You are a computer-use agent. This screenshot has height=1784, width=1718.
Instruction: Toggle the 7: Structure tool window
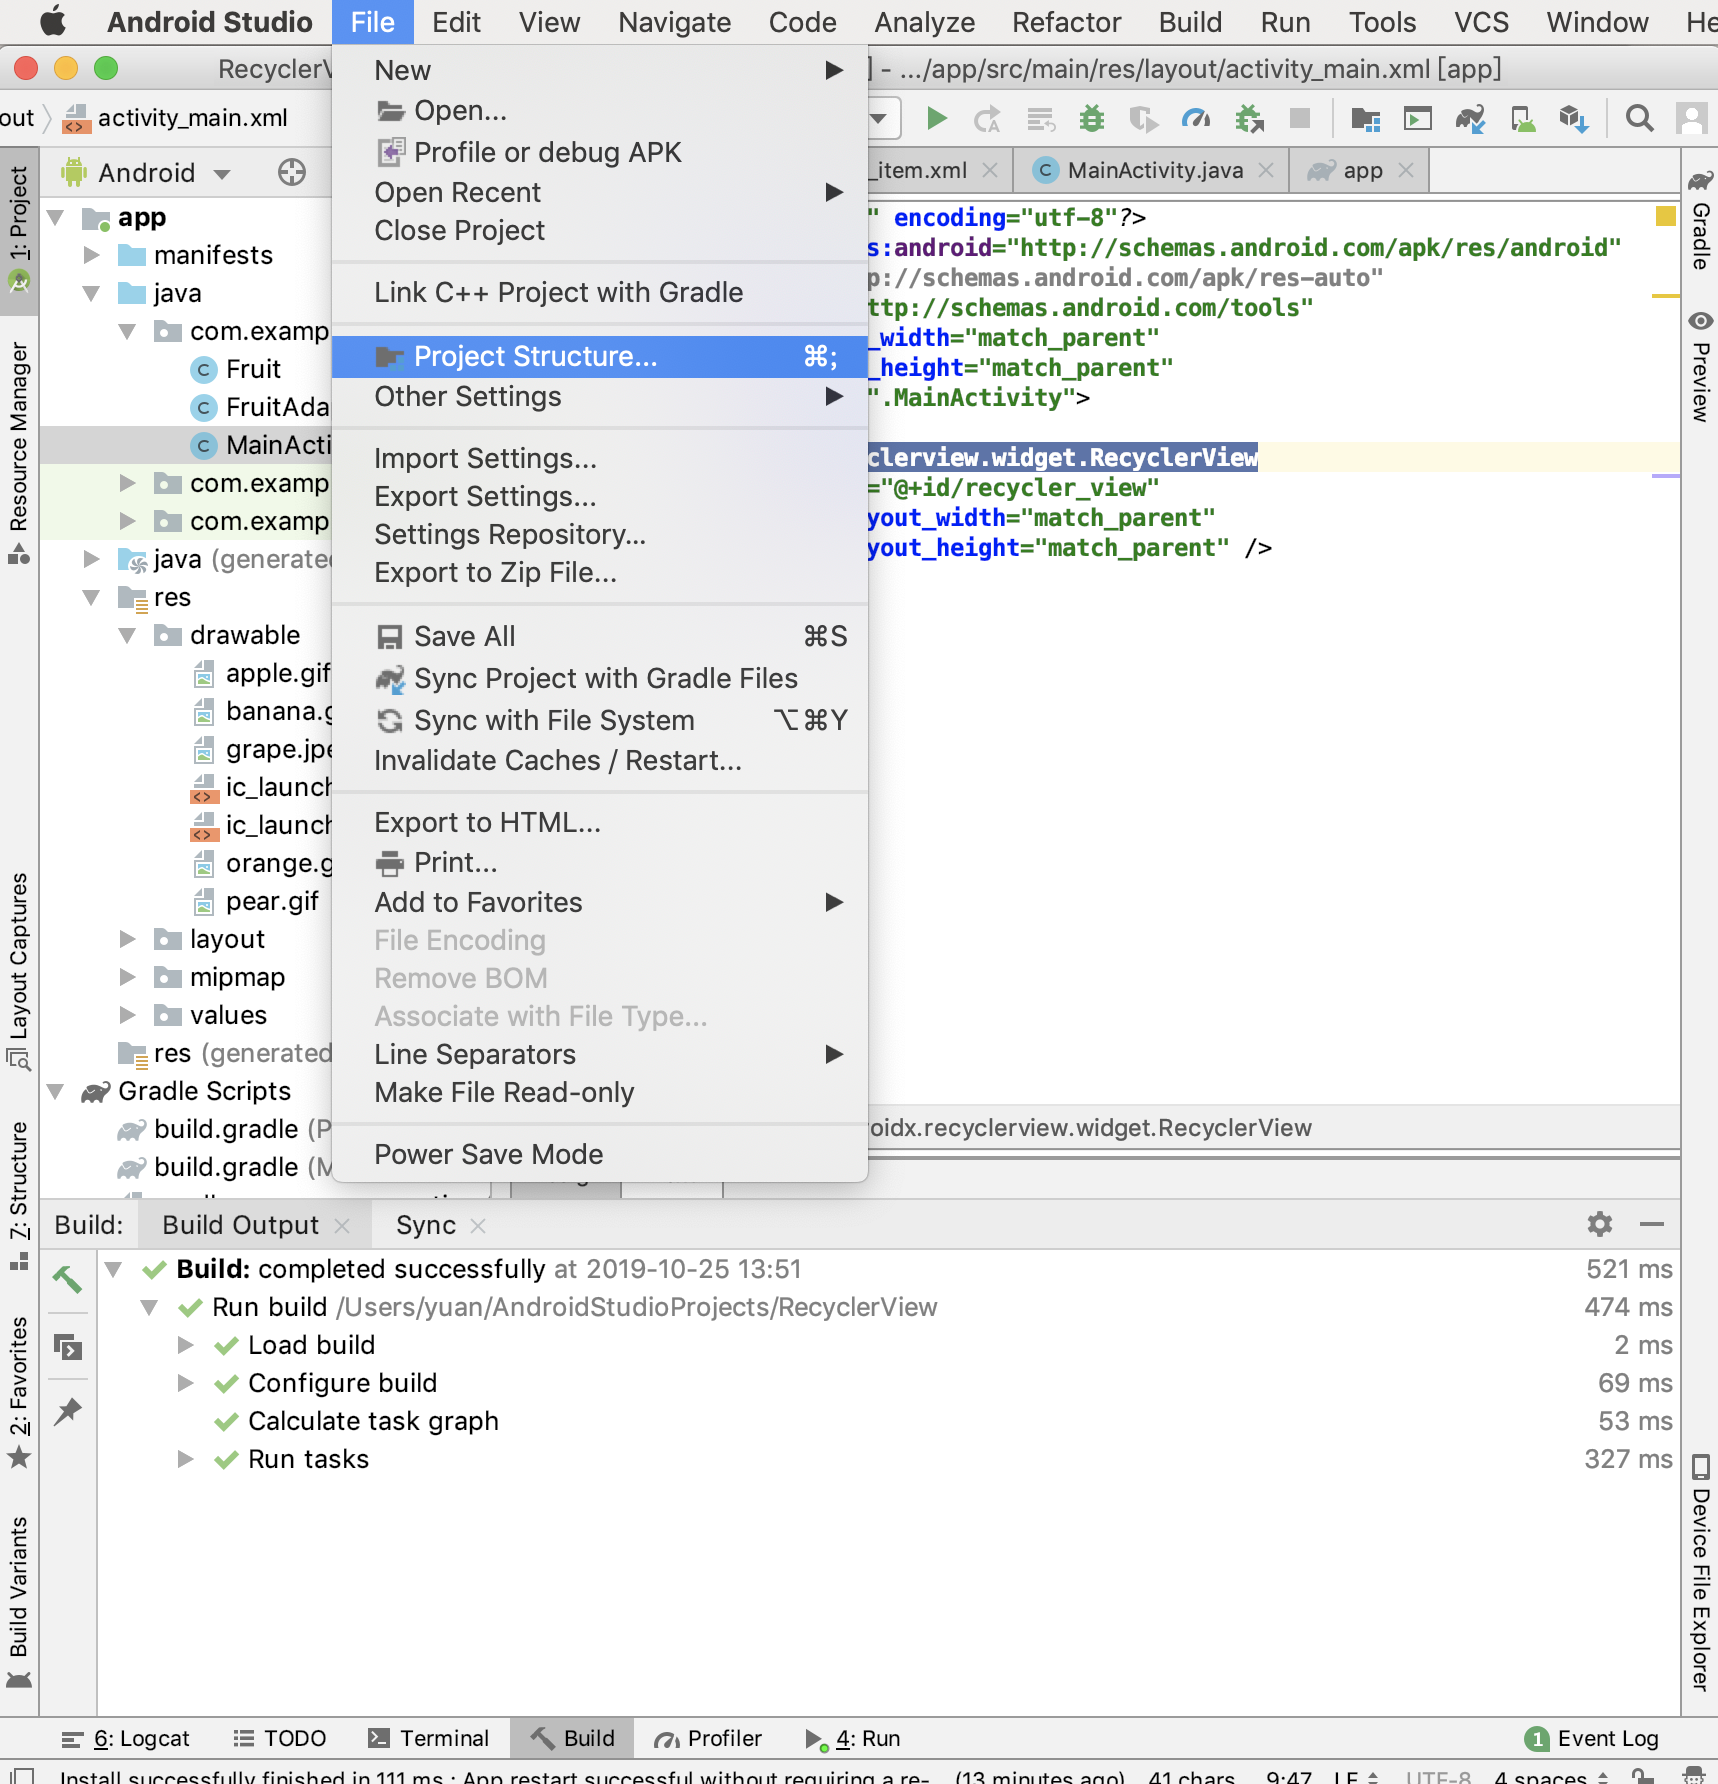point(19,1195)
